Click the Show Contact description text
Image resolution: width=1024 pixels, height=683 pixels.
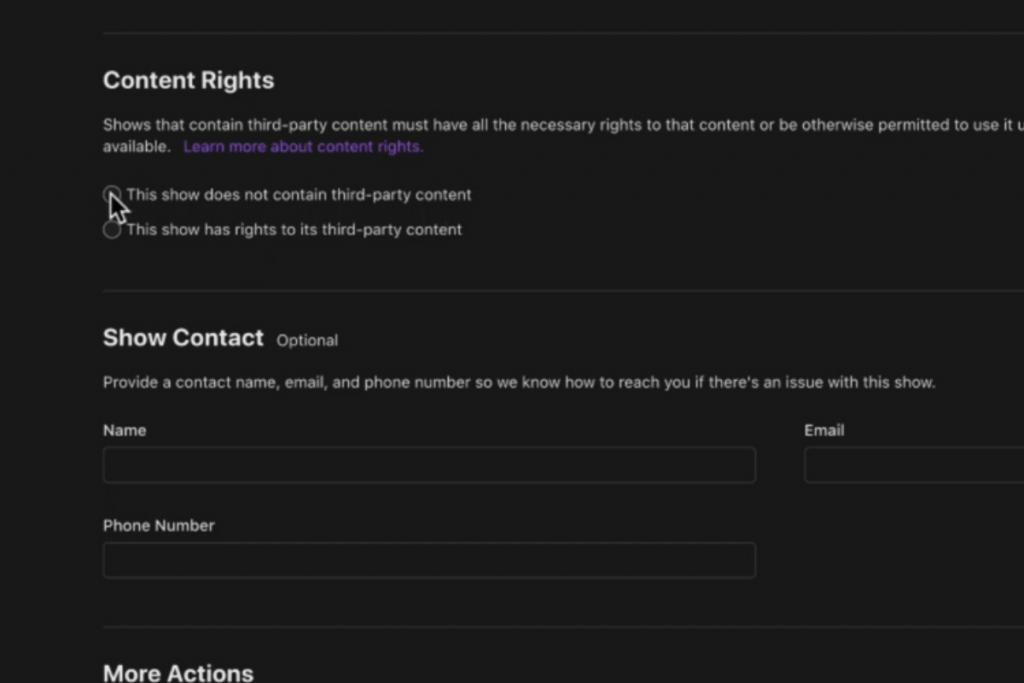pos(519,383)
